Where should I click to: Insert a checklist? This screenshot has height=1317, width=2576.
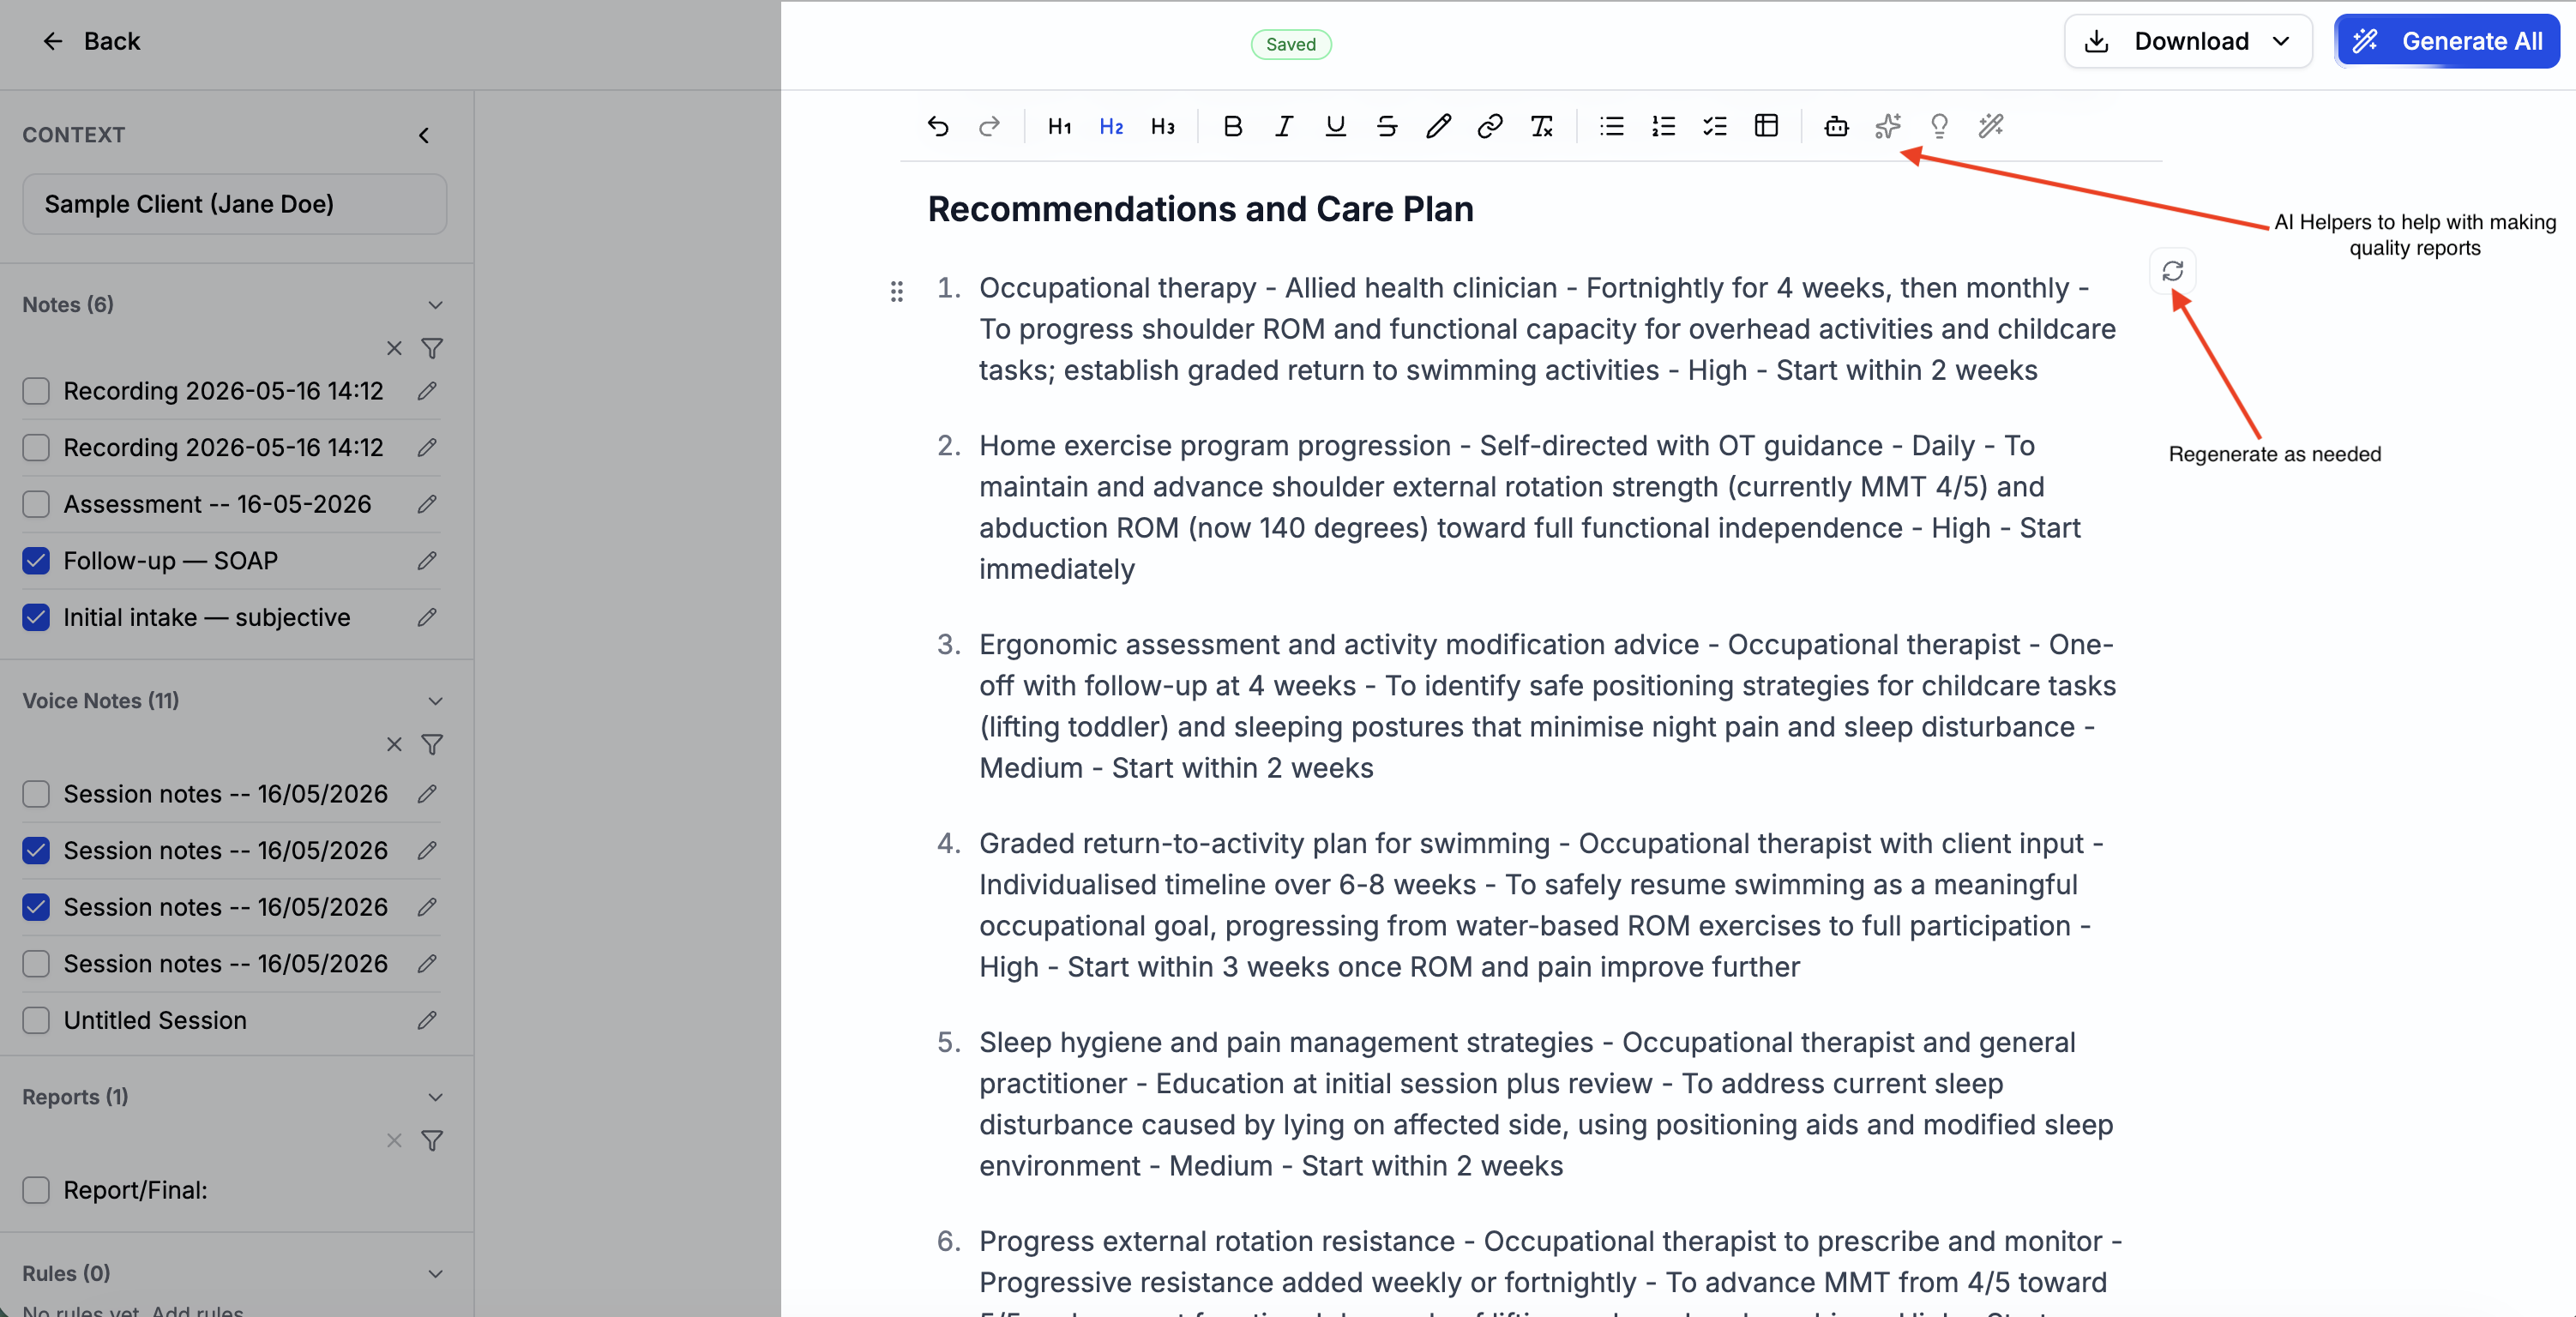click(1714, 126)
